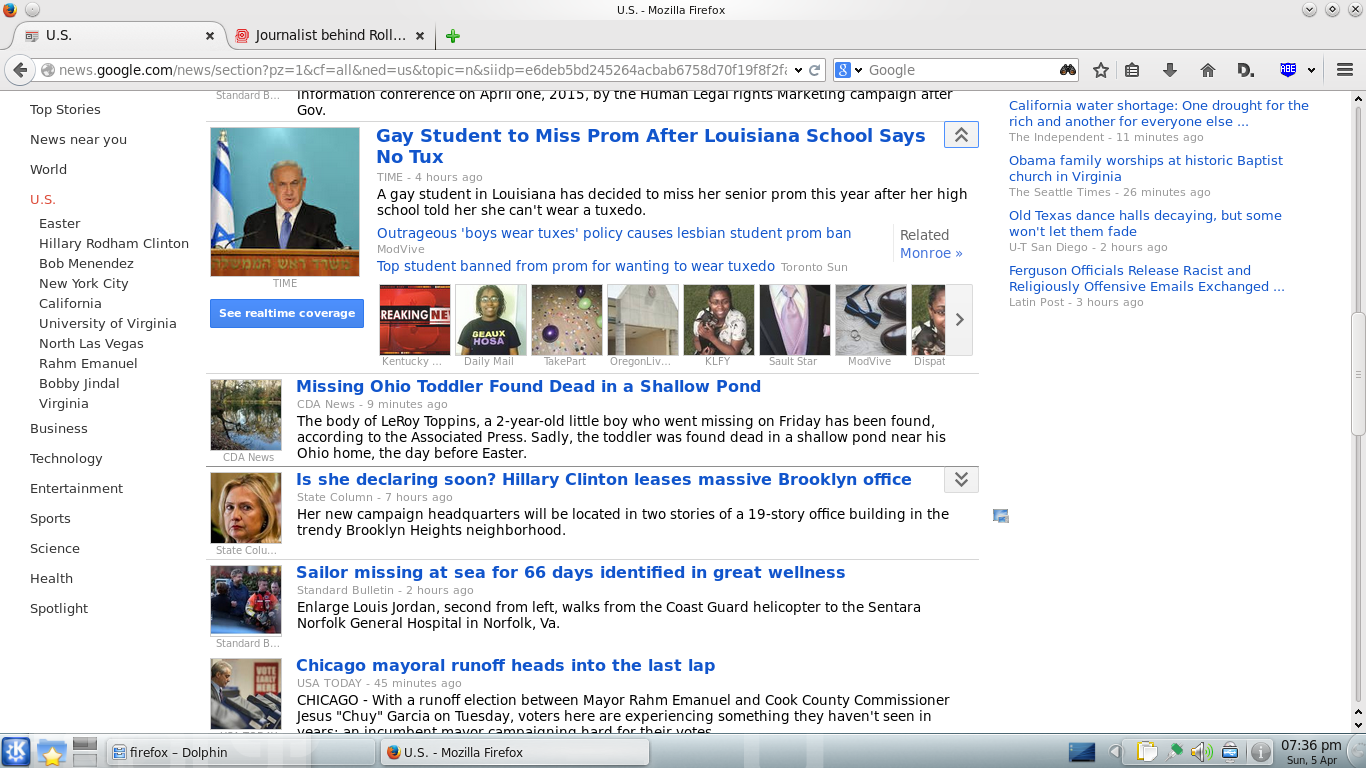The image size is (1366, 768).
Task: Click the vertical scrollbar thumb
Action: coord(1357,374)
